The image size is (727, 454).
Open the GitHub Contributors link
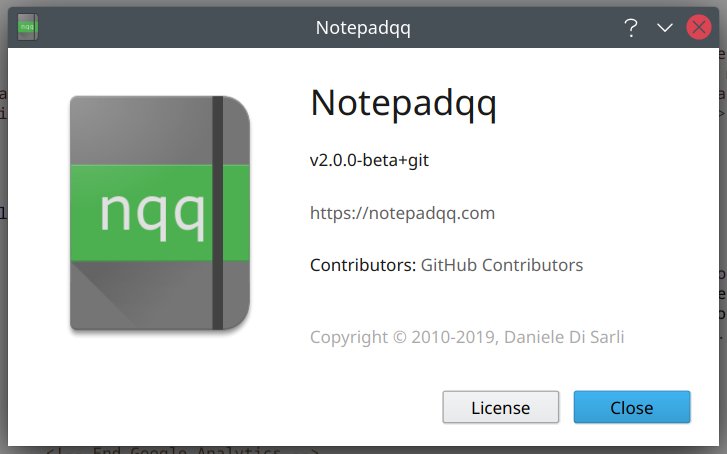tap(501, 265)
